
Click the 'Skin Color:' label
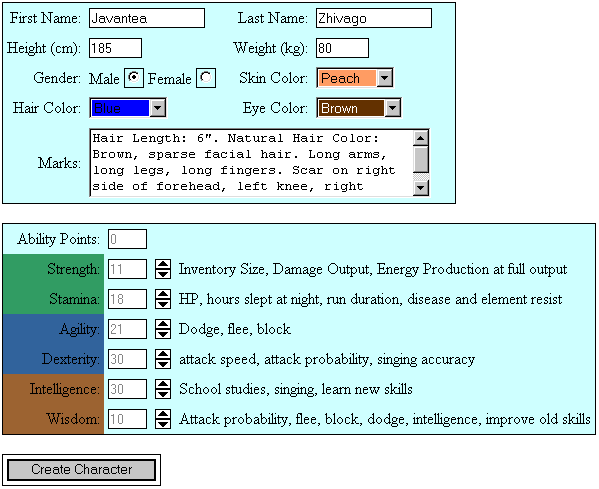click(274, 78)
